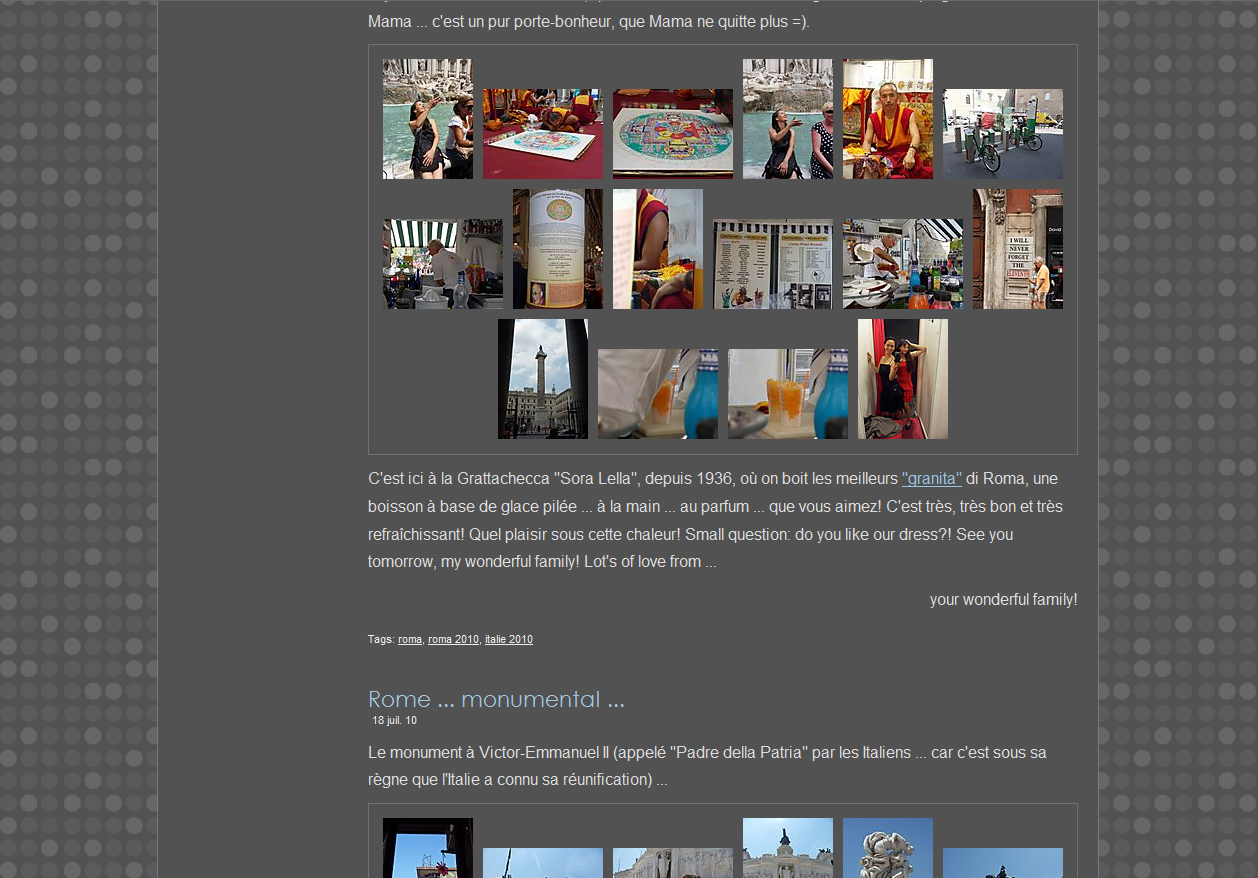Screen dimensions: 1258x878
Task: Open the monks making sand mandala photo
Action: [542, 134]
